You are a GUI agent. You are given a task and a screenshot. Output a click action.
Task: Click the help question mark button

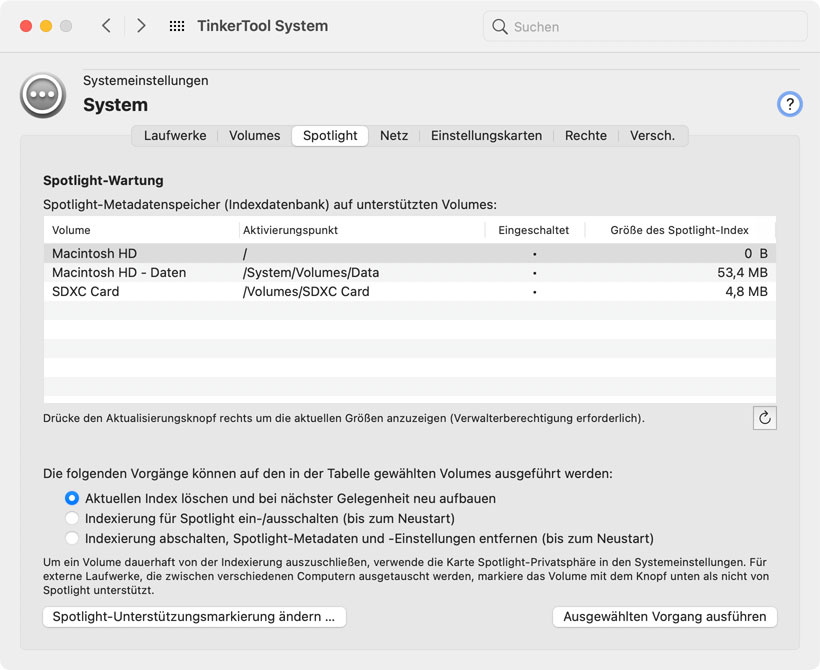789,104
